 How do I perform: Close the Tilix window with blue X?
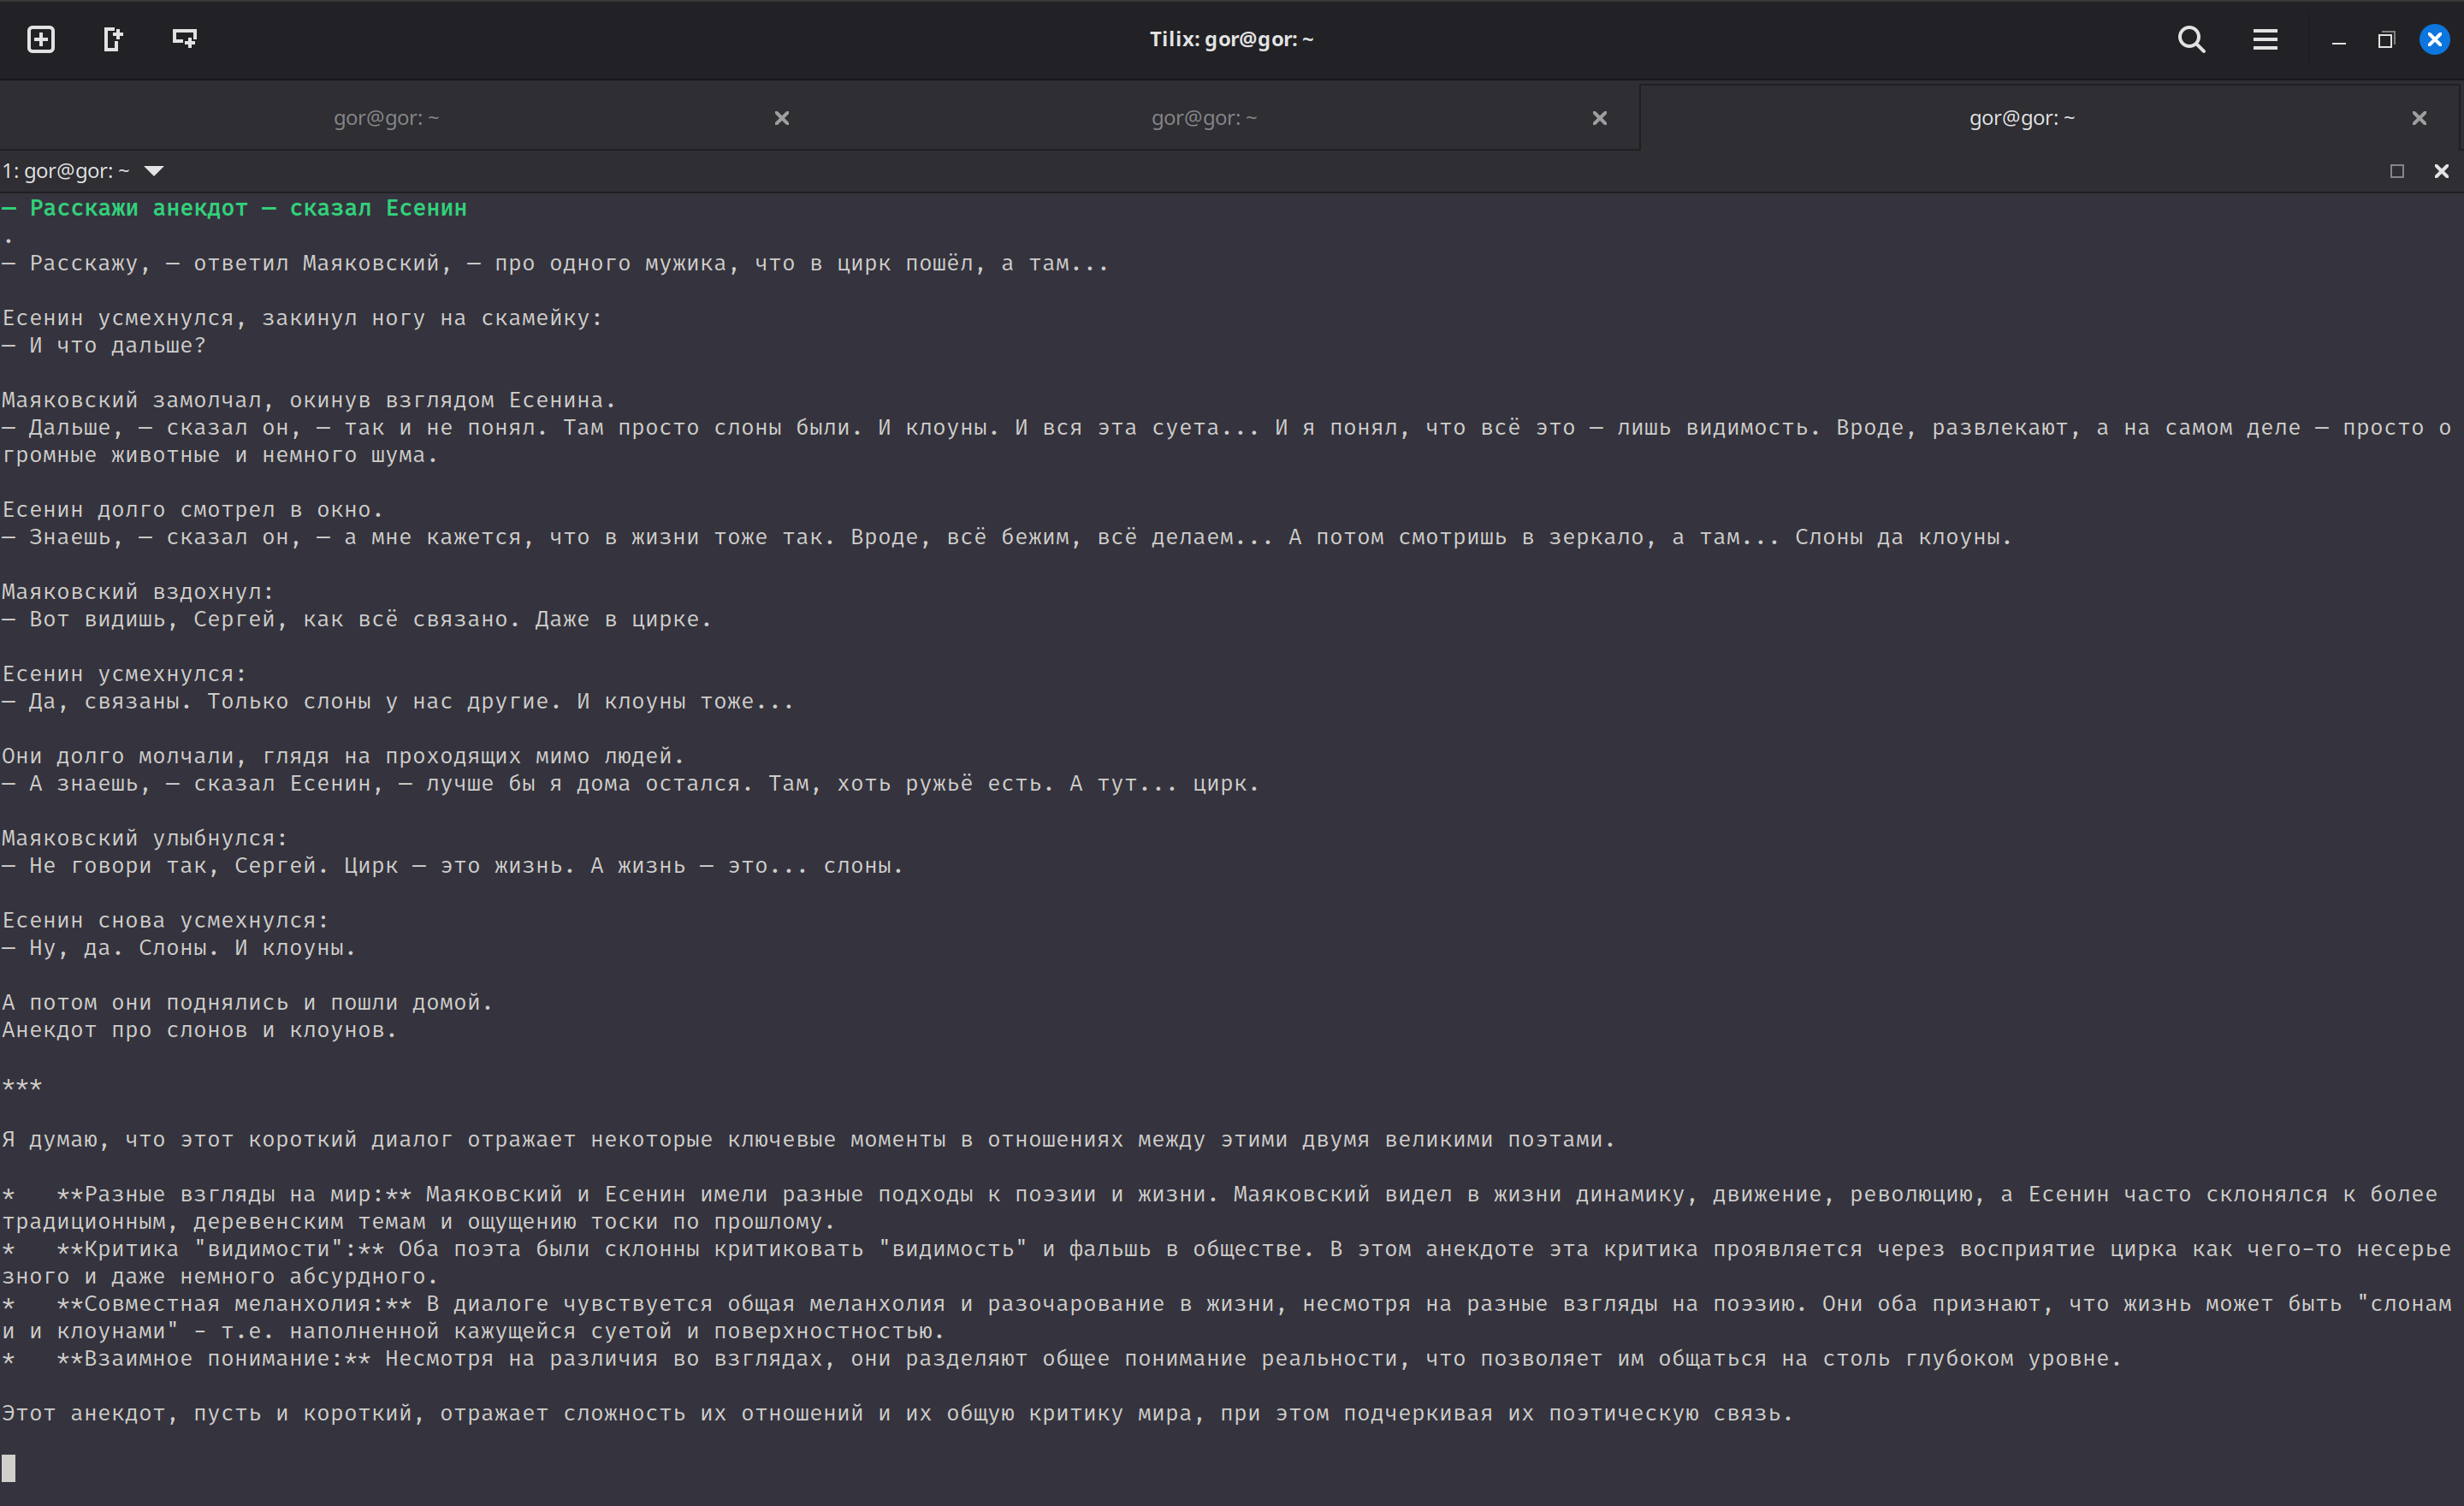coord(2434,39)
